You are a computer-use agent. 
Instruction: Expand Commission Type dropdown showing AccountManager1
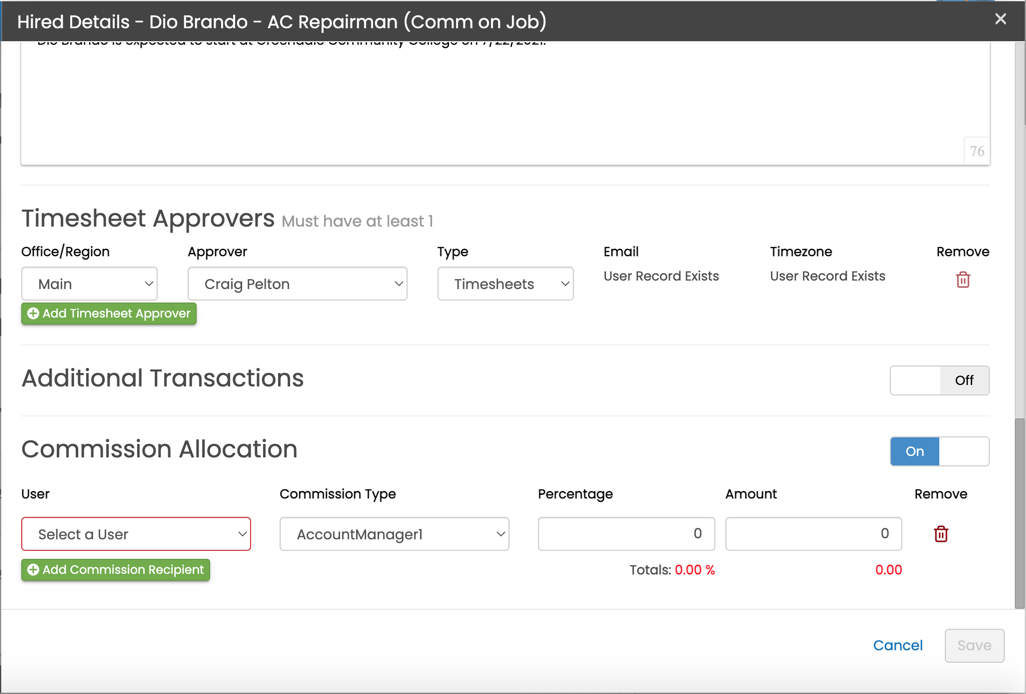pyautogui.click(x=394, y=534)
